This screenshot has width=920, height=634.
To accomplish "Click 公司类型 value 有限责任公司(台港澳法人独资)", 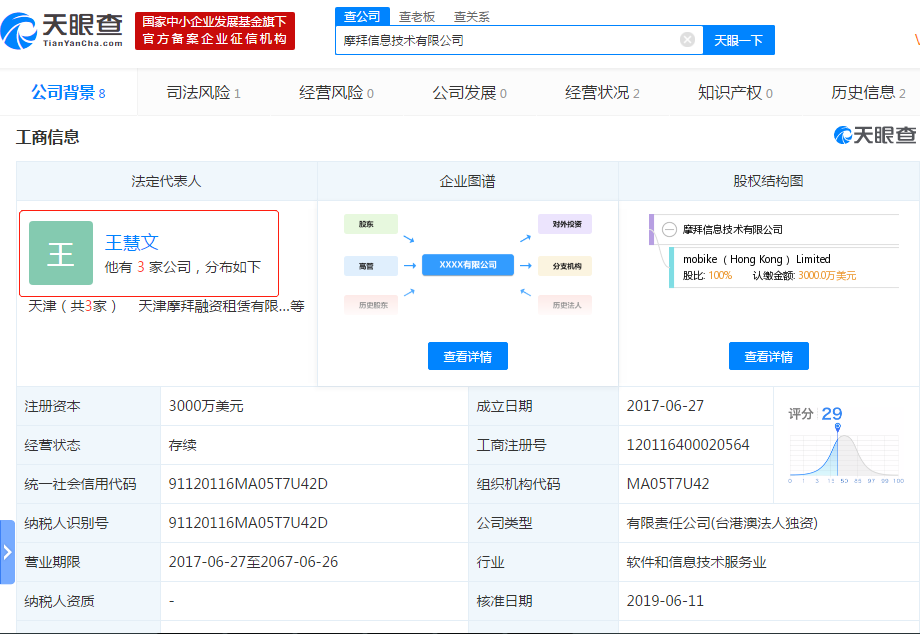I will point(722,523).
